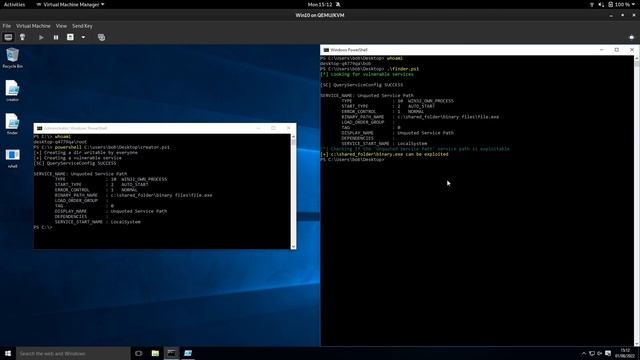The height and width of the screenshot is (360, 640).
Task: Click the prompt line in right PowerShell
Action: pos(352,160)
